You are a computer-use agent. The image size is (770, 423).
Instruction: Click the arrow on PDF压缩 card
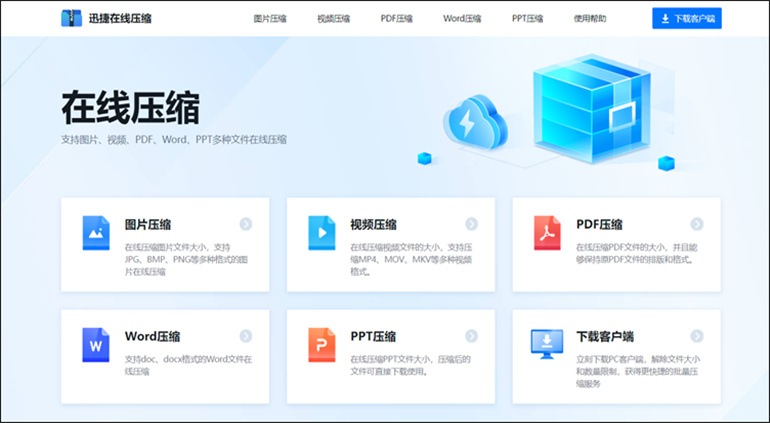[x=697, y=224]
